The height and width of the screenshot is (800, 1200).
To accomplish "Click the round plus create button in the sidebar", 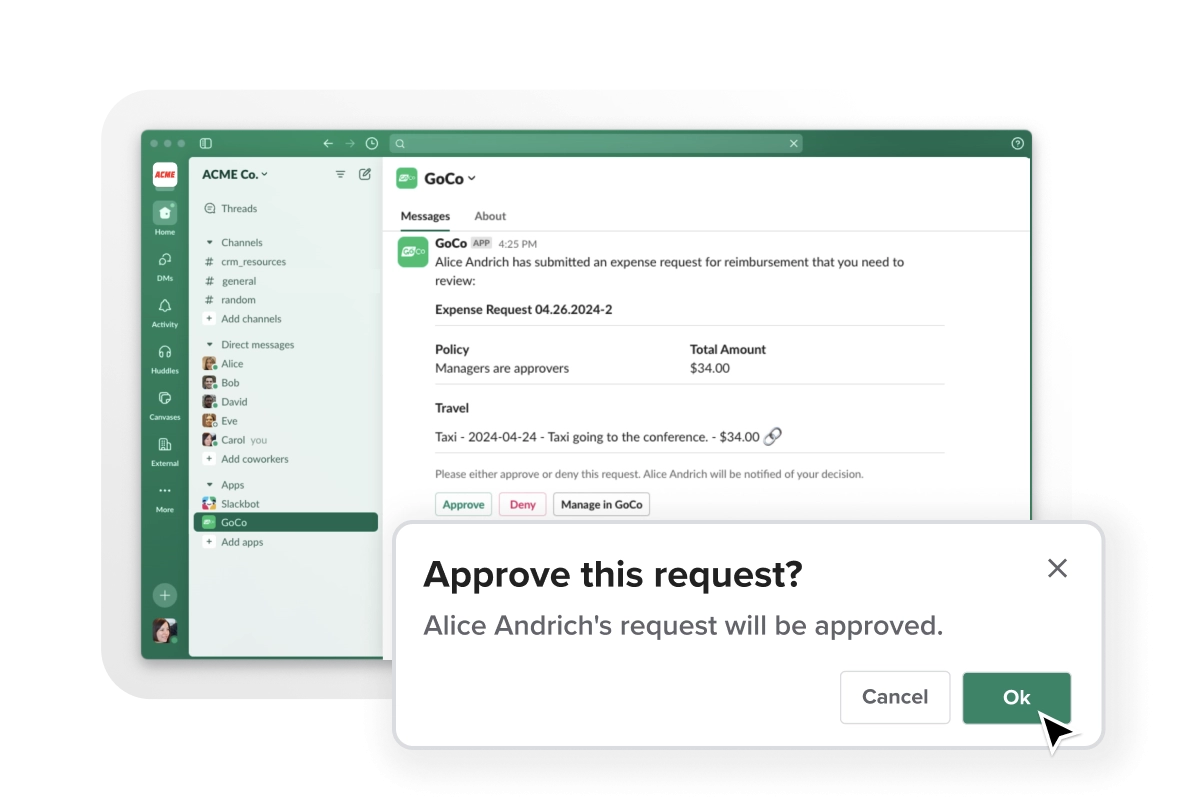I will pos(165,595).
